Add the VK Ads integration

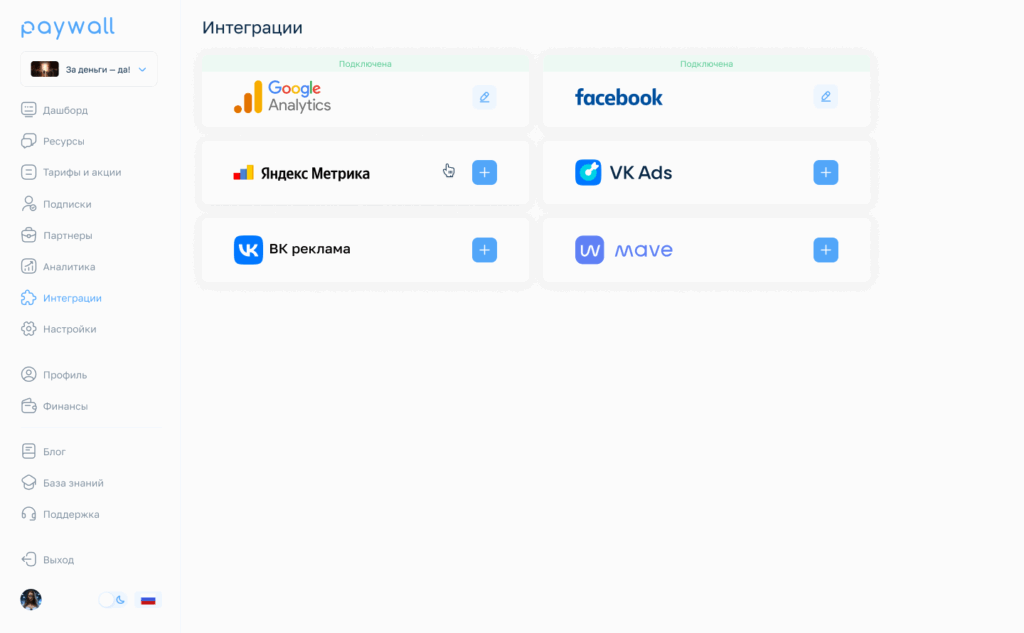click(x=825, y=172)
